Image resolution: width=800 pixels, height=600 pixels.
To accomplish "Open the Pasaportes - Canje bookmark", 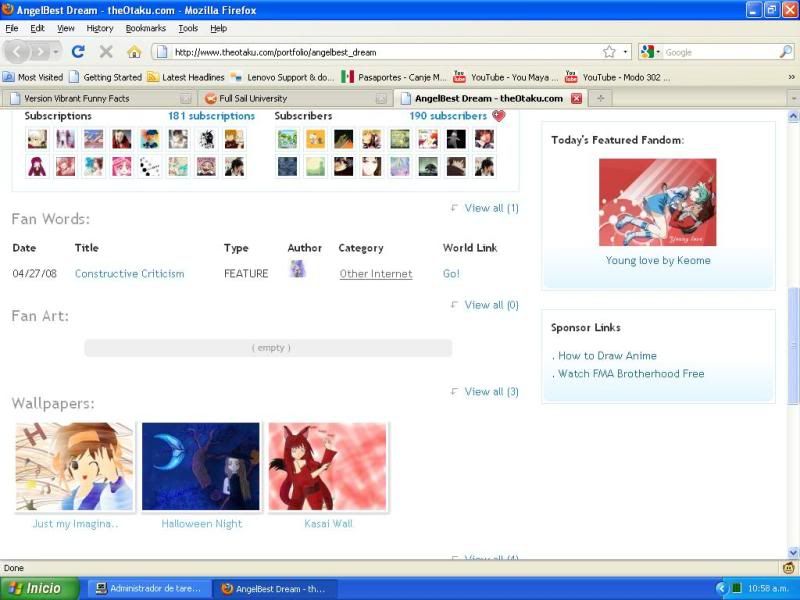I will pos(394,77).
